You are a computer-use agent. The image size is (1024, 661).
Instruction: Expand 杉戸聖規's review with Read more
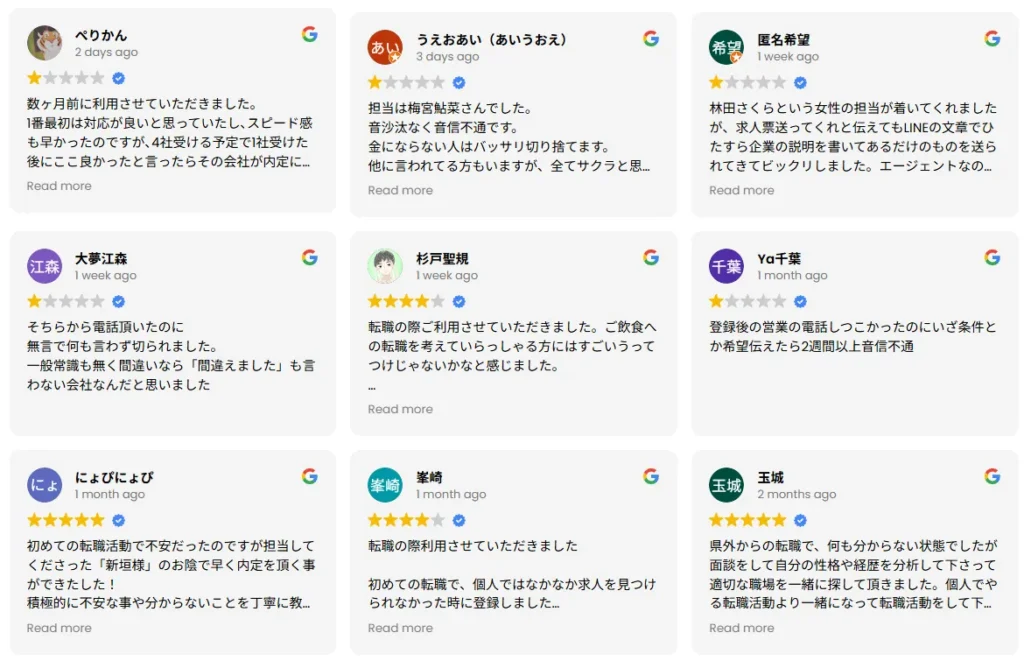pyautogui.click(x=400, y=408)
